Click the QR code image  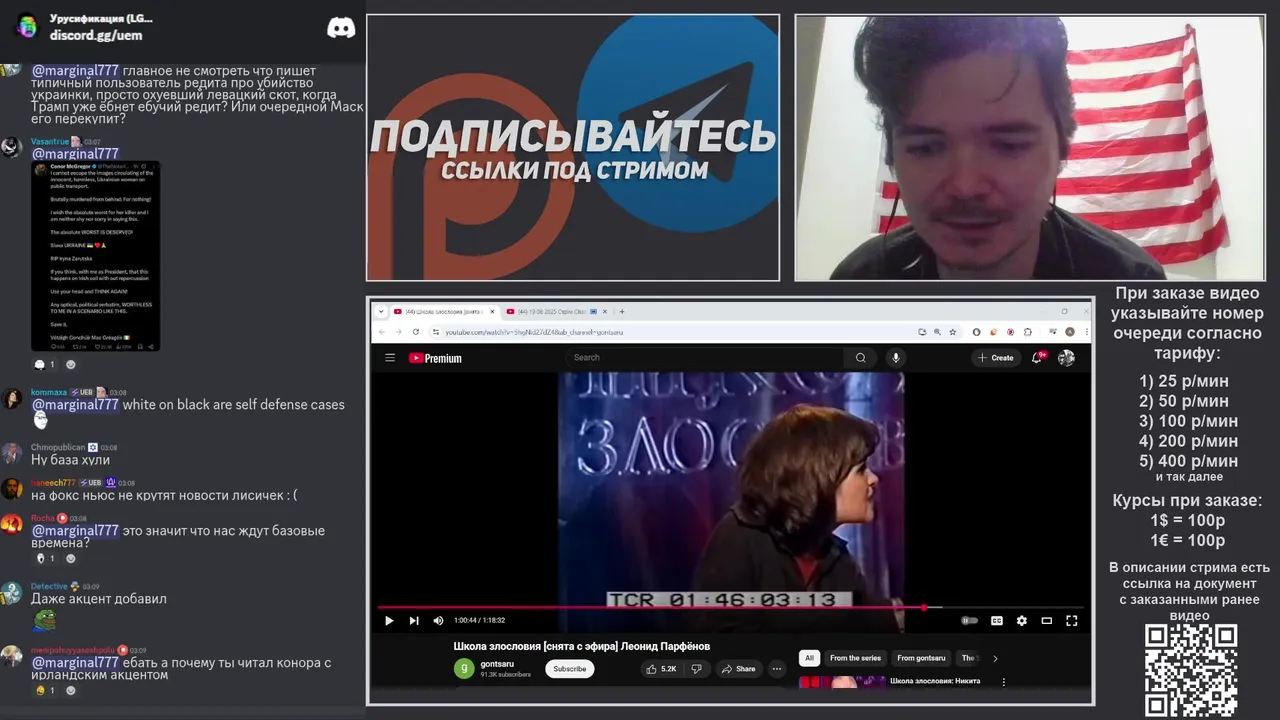[1191, 670]
